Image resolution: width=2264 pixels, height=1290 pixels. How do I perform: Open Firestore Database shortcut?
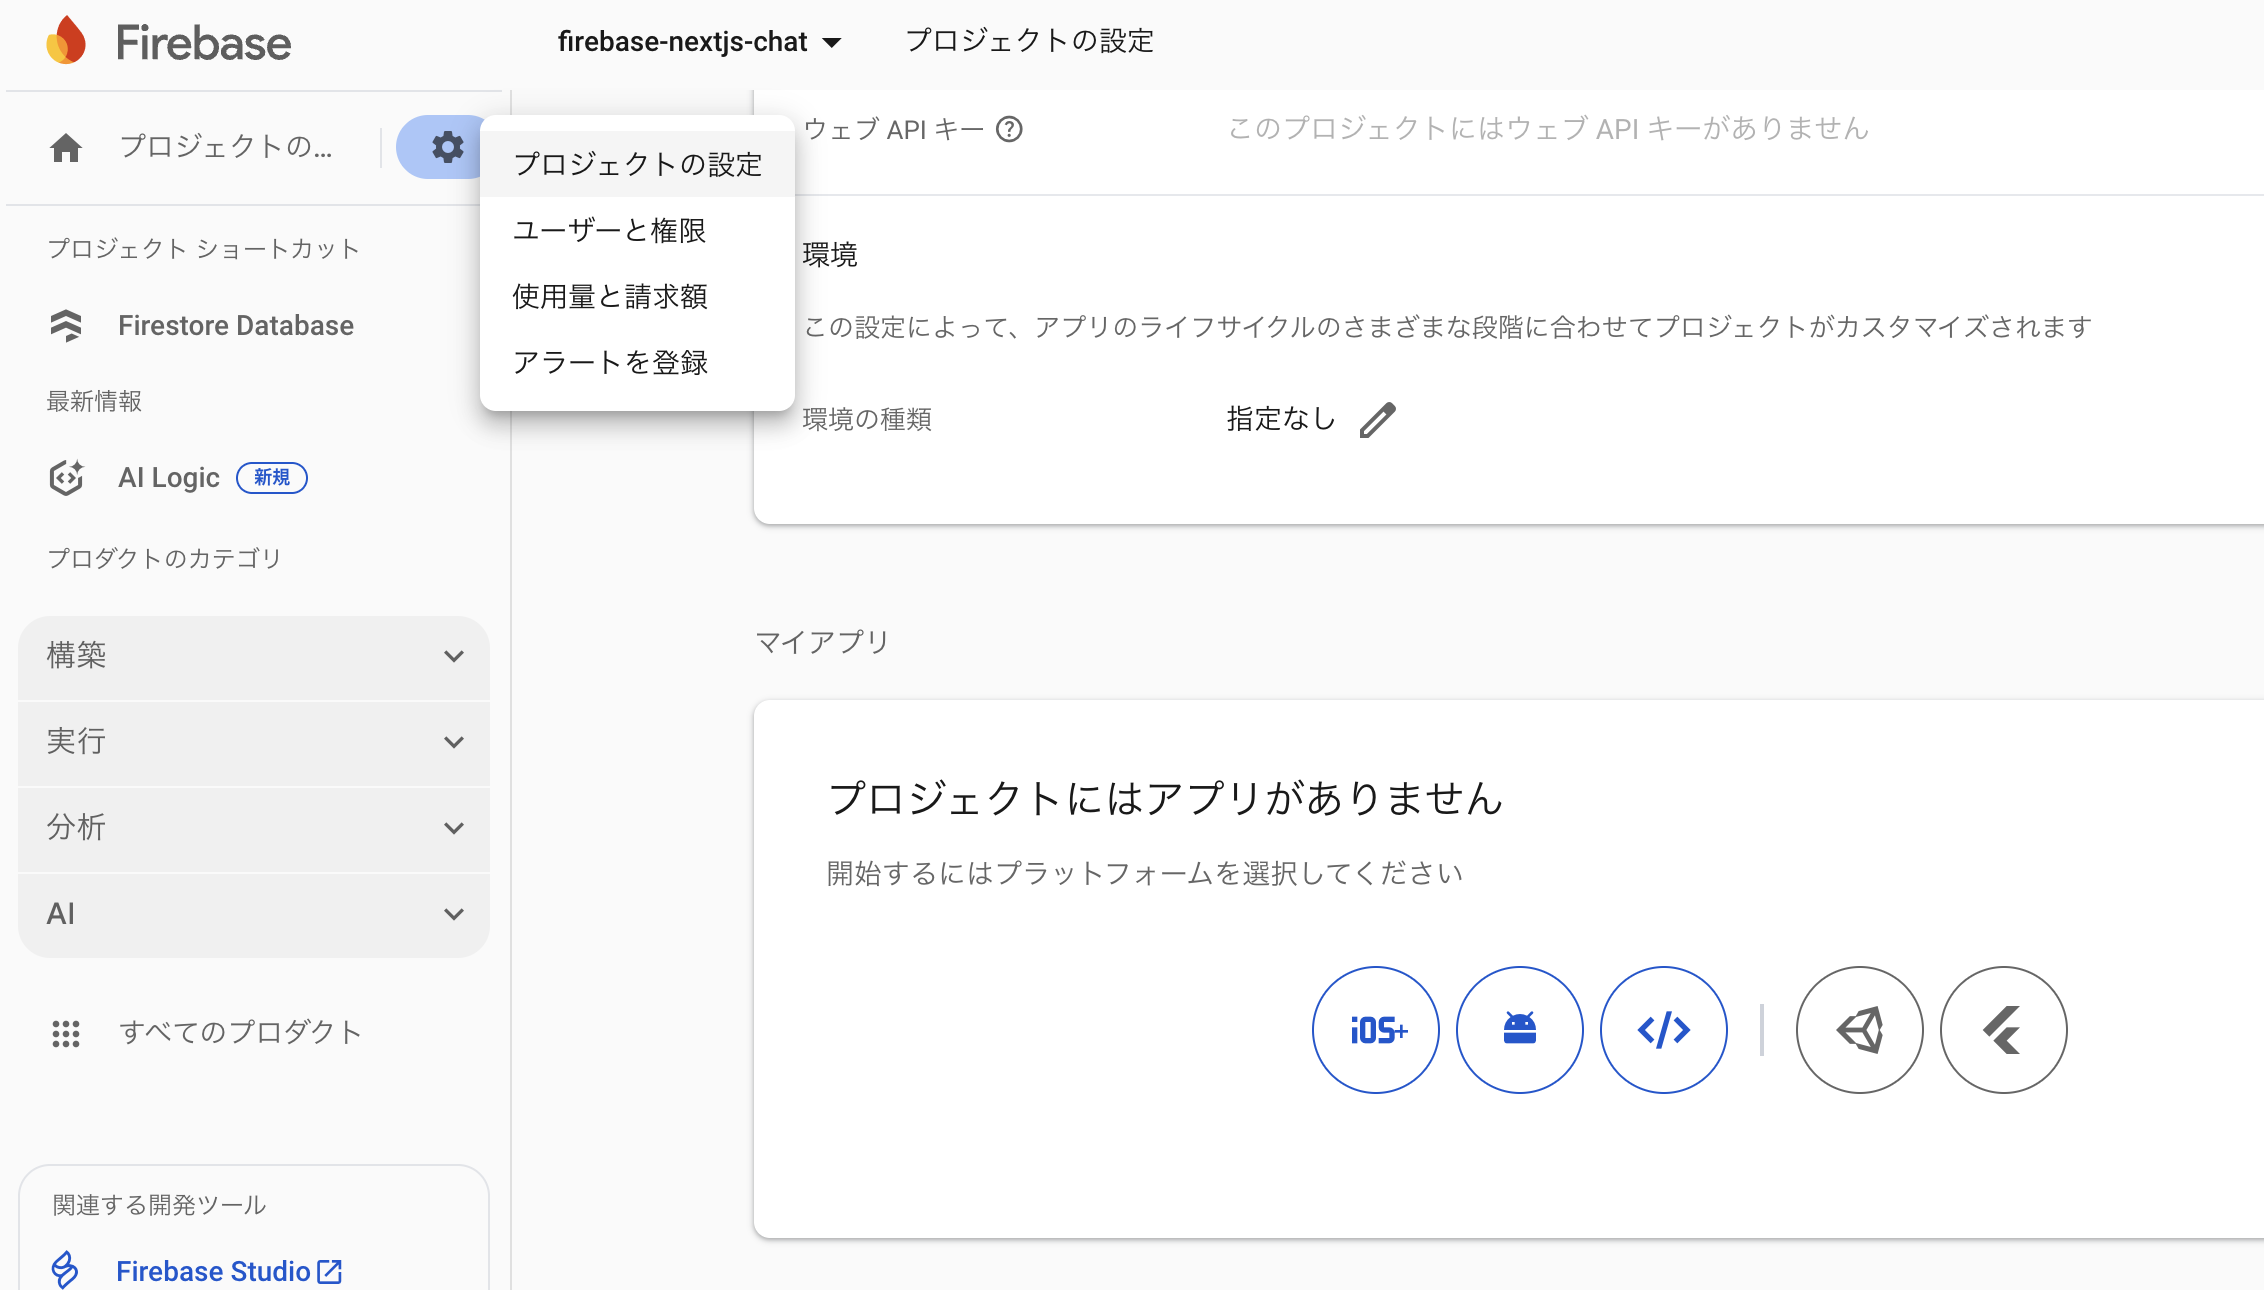(236, 326)
